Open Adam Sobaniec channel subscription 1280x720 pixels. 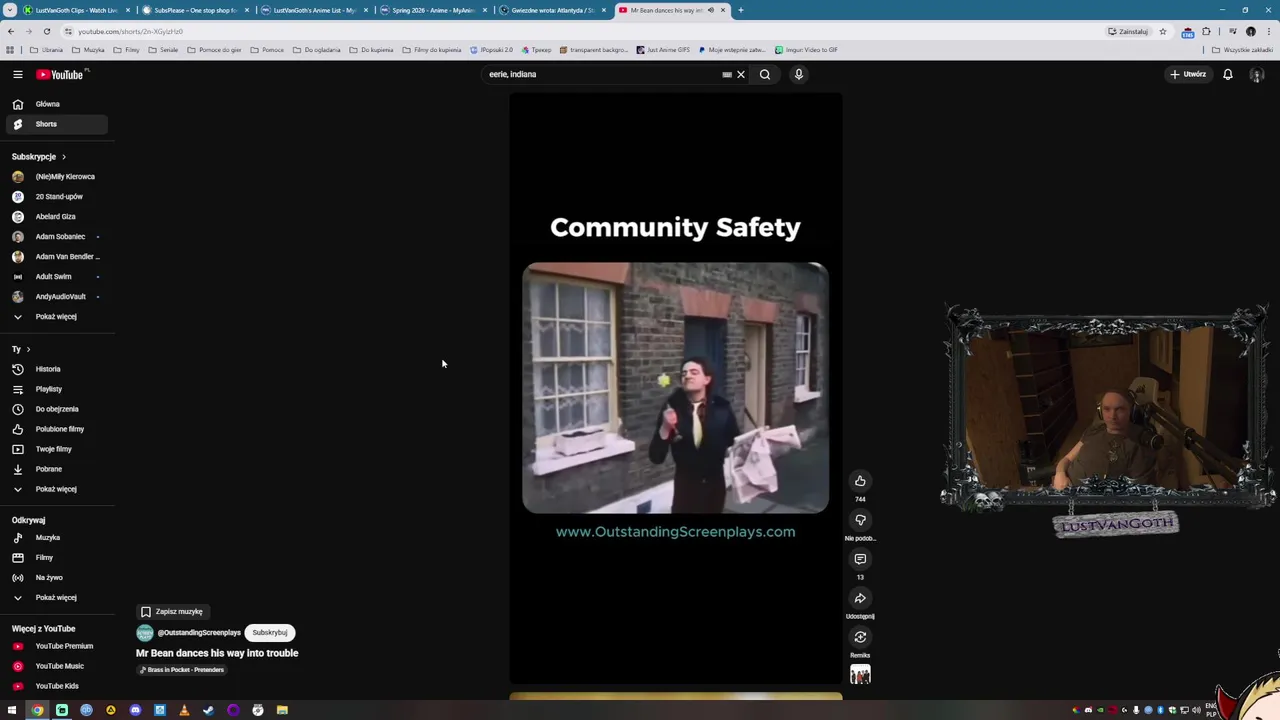click(57, 236)
